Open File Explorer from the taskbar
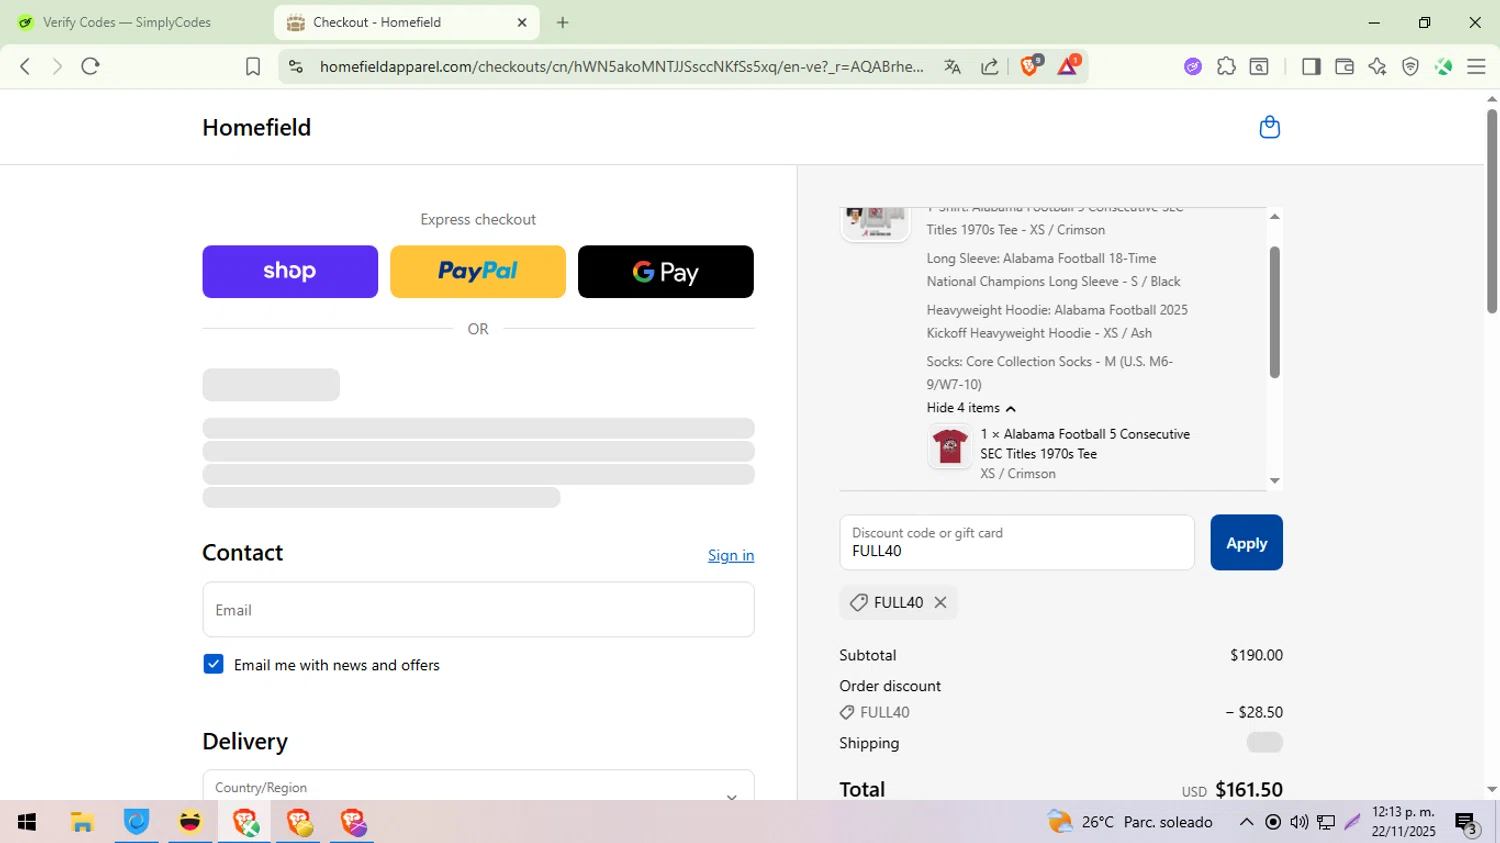The width and height of the screenshot is (1500, 843). (x=82, y=822)
